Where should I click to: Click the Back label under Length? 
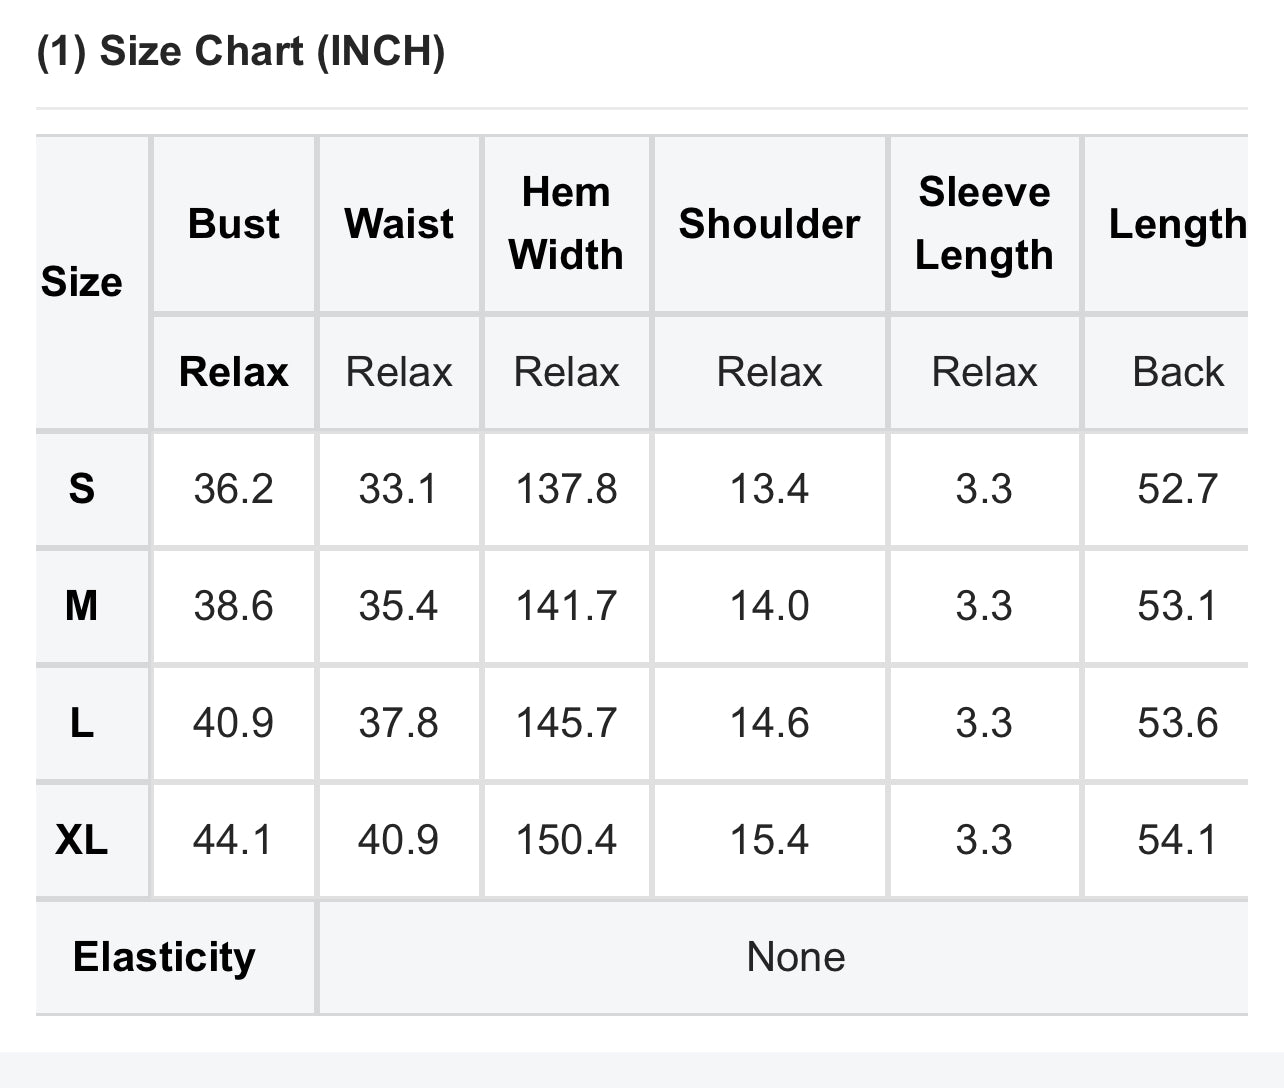pos(1177,372)
